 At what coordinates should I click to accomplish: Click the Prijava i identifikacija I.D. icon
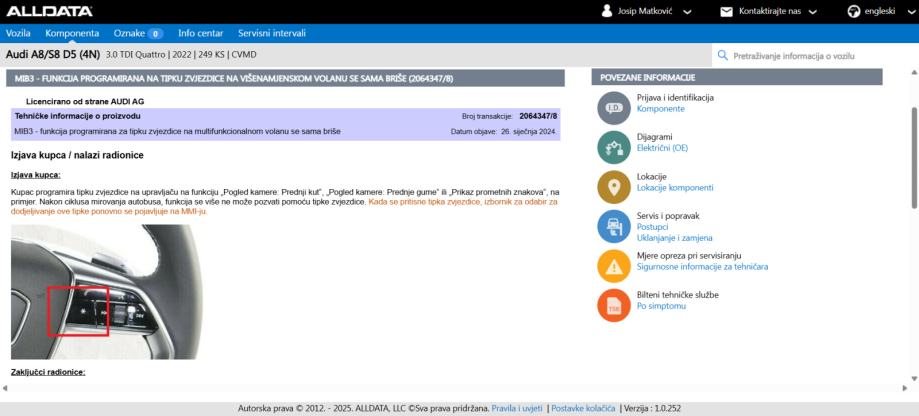614,108
